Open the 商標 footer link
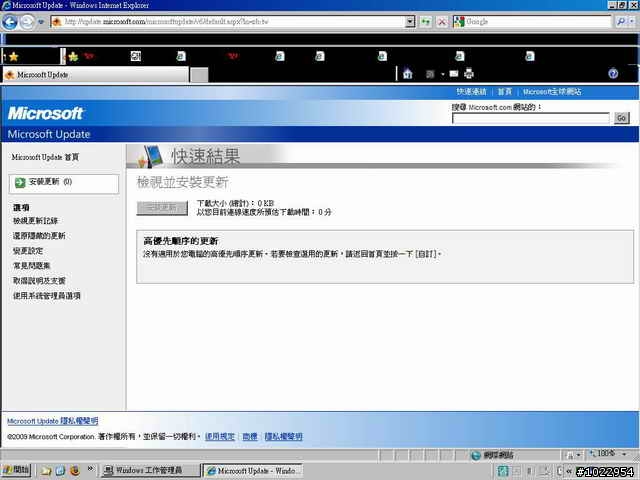This screenshot has height=480, width=640. click(250, 436)
